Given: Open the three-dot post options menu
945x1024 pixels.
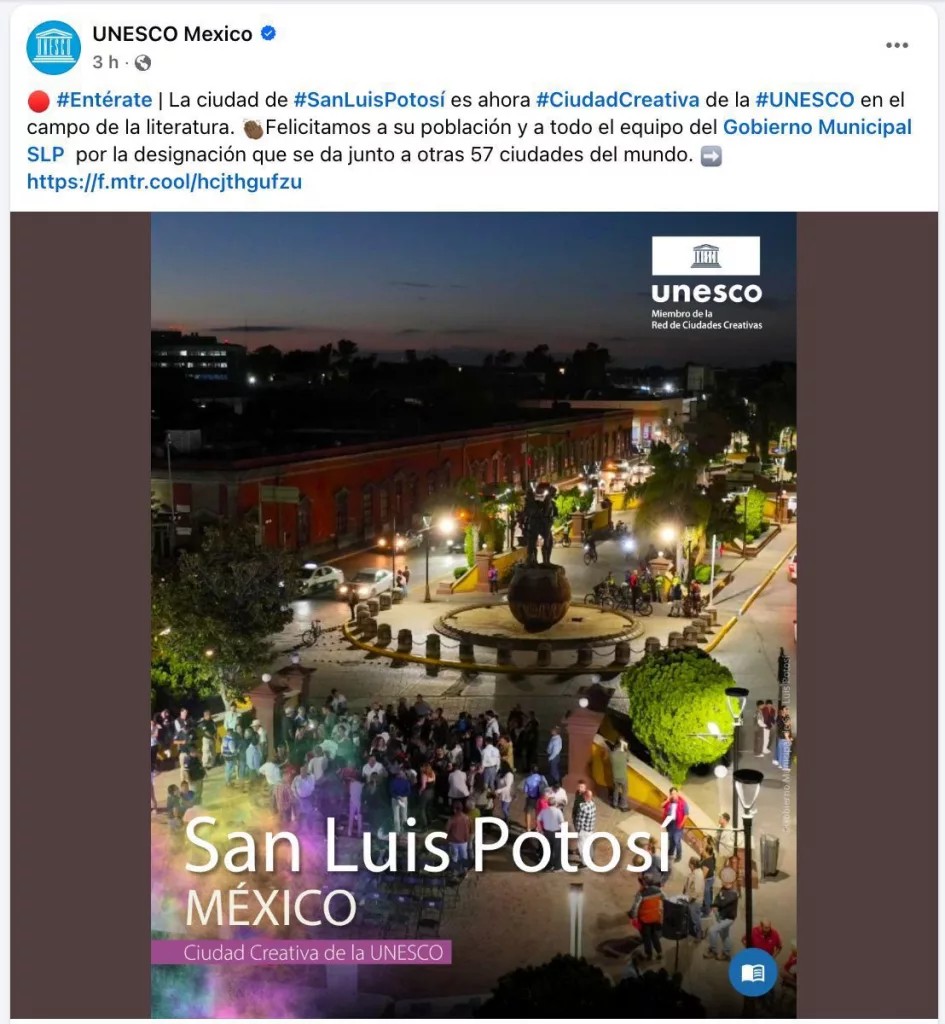Looking at the screenshot, I should coord(897,45).
